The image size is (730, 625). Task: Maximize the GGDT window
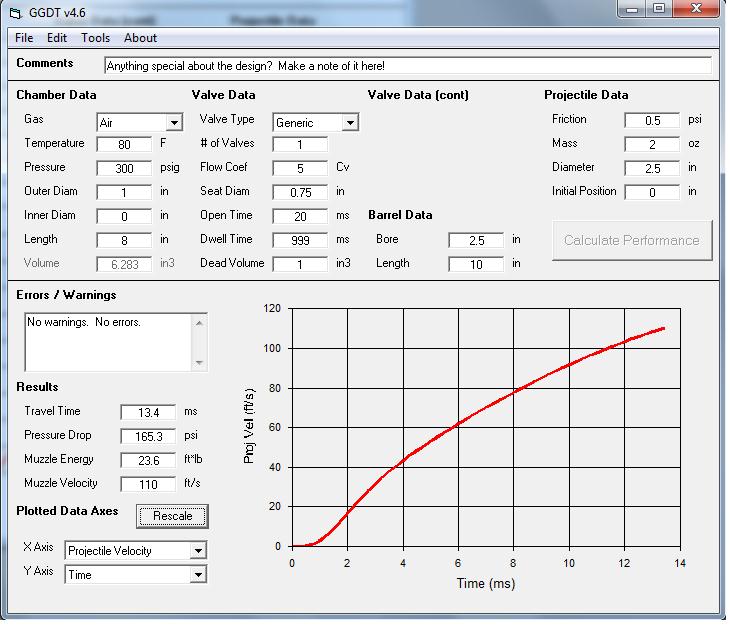[x=658, y=10]
